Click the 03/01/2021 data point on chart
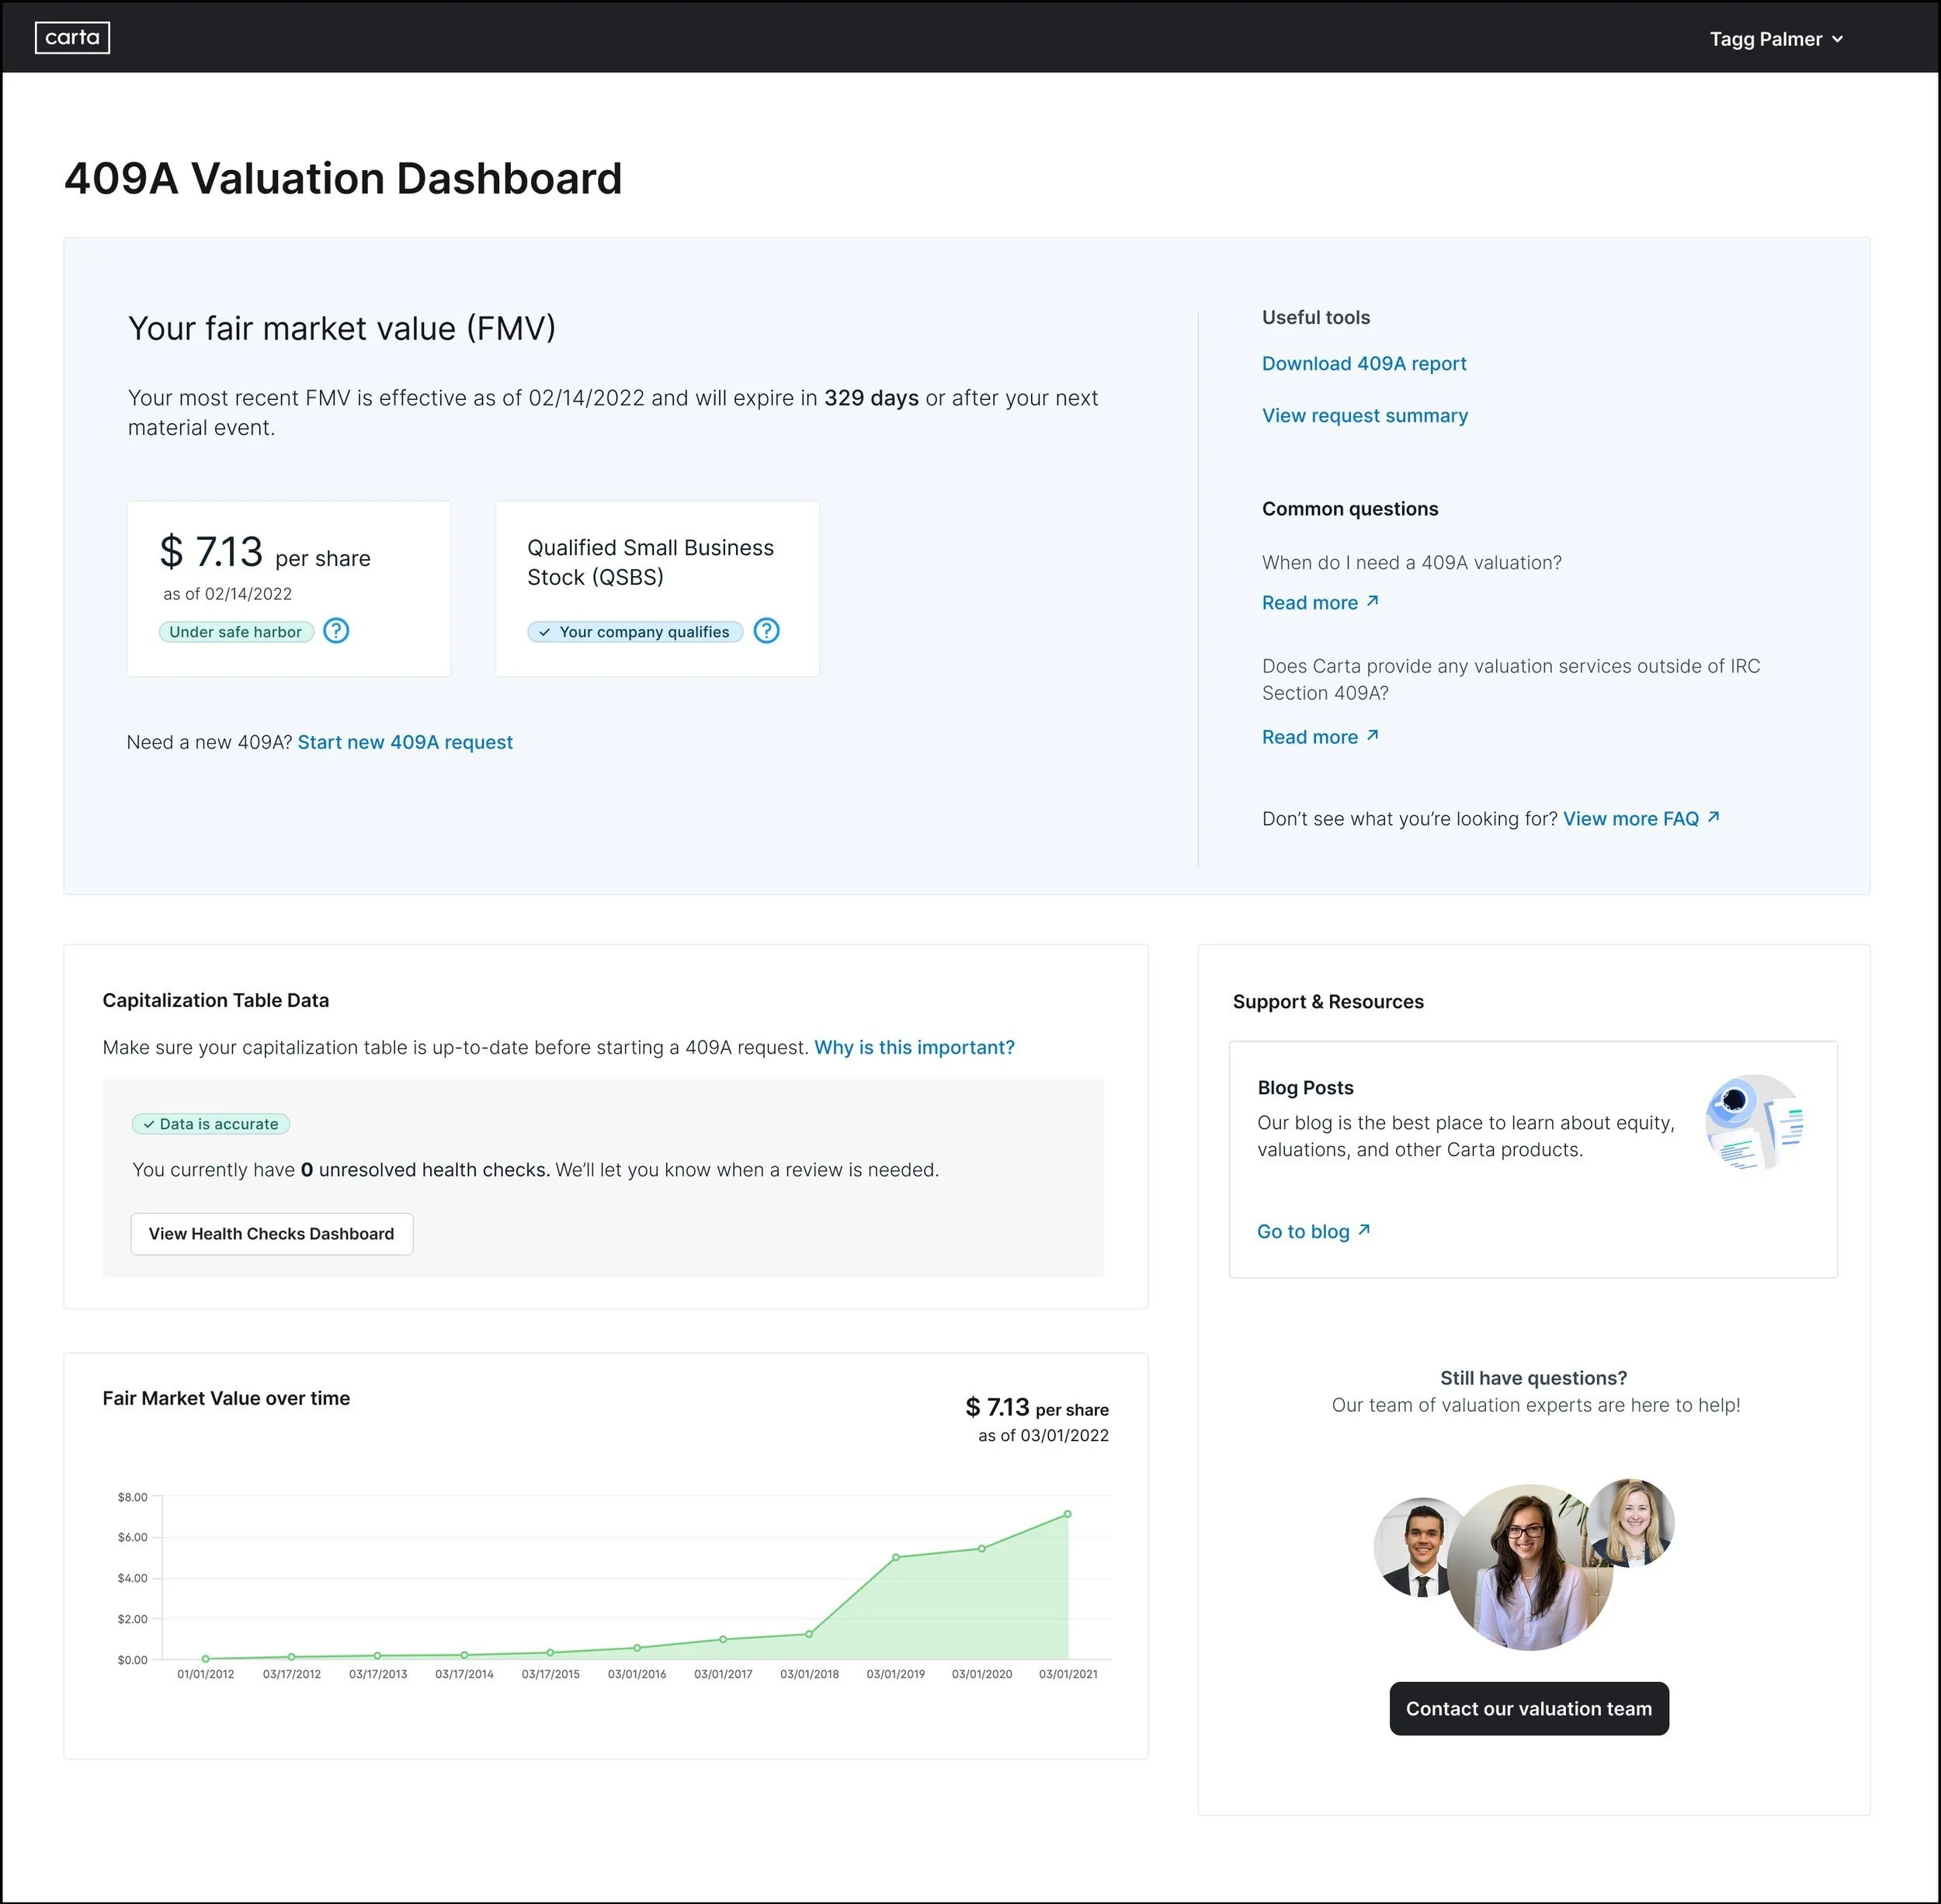The image size is (1941, 1904). click(x=1067, y=1514)
